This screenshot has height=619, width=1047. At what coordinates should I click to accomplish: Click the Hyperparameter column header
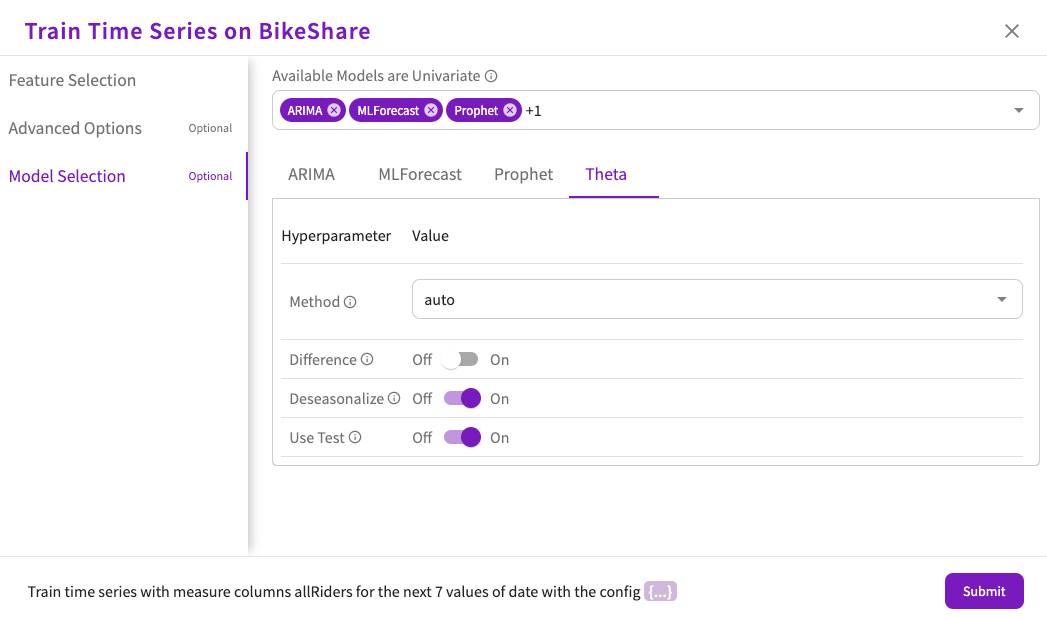(336, 236)
